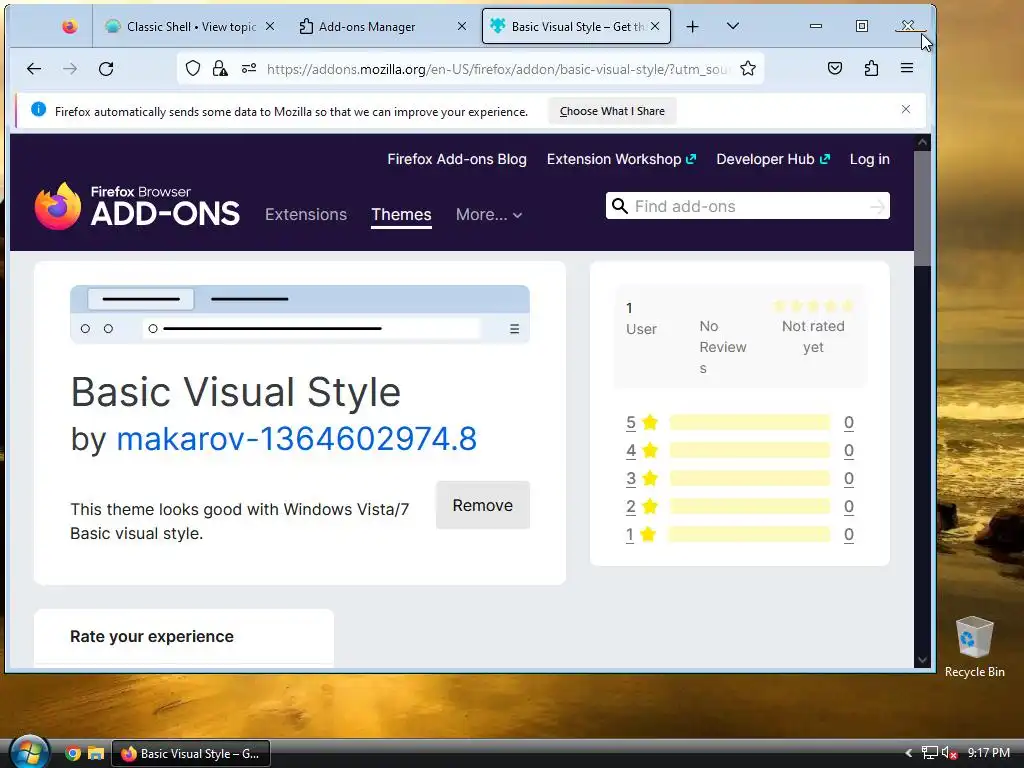This screenshot has width=1024, height=768.
Task: Open the Themes category
Action: pos(401,215)
